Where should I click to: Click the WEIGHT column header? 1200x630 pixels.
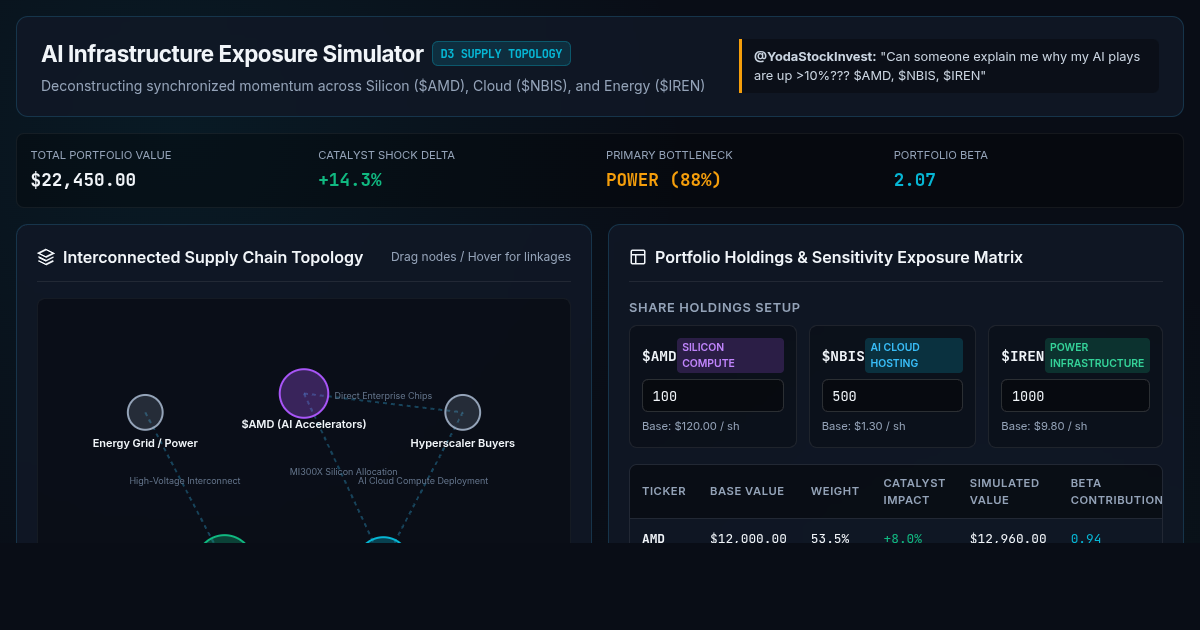835,491
